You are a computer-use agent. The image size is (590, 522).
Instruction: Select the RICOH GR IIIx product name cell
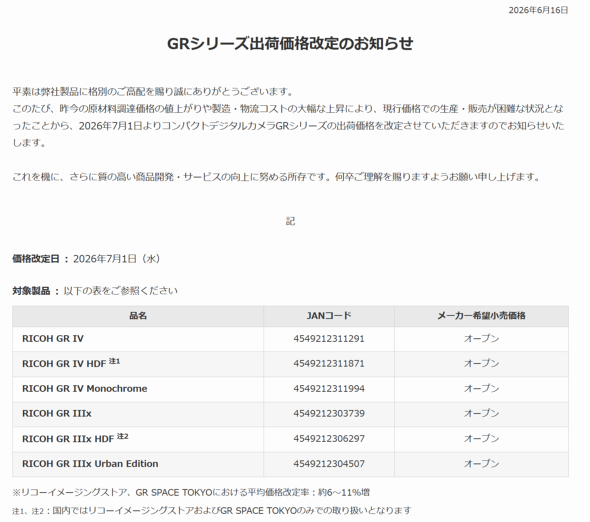point(138,414)
